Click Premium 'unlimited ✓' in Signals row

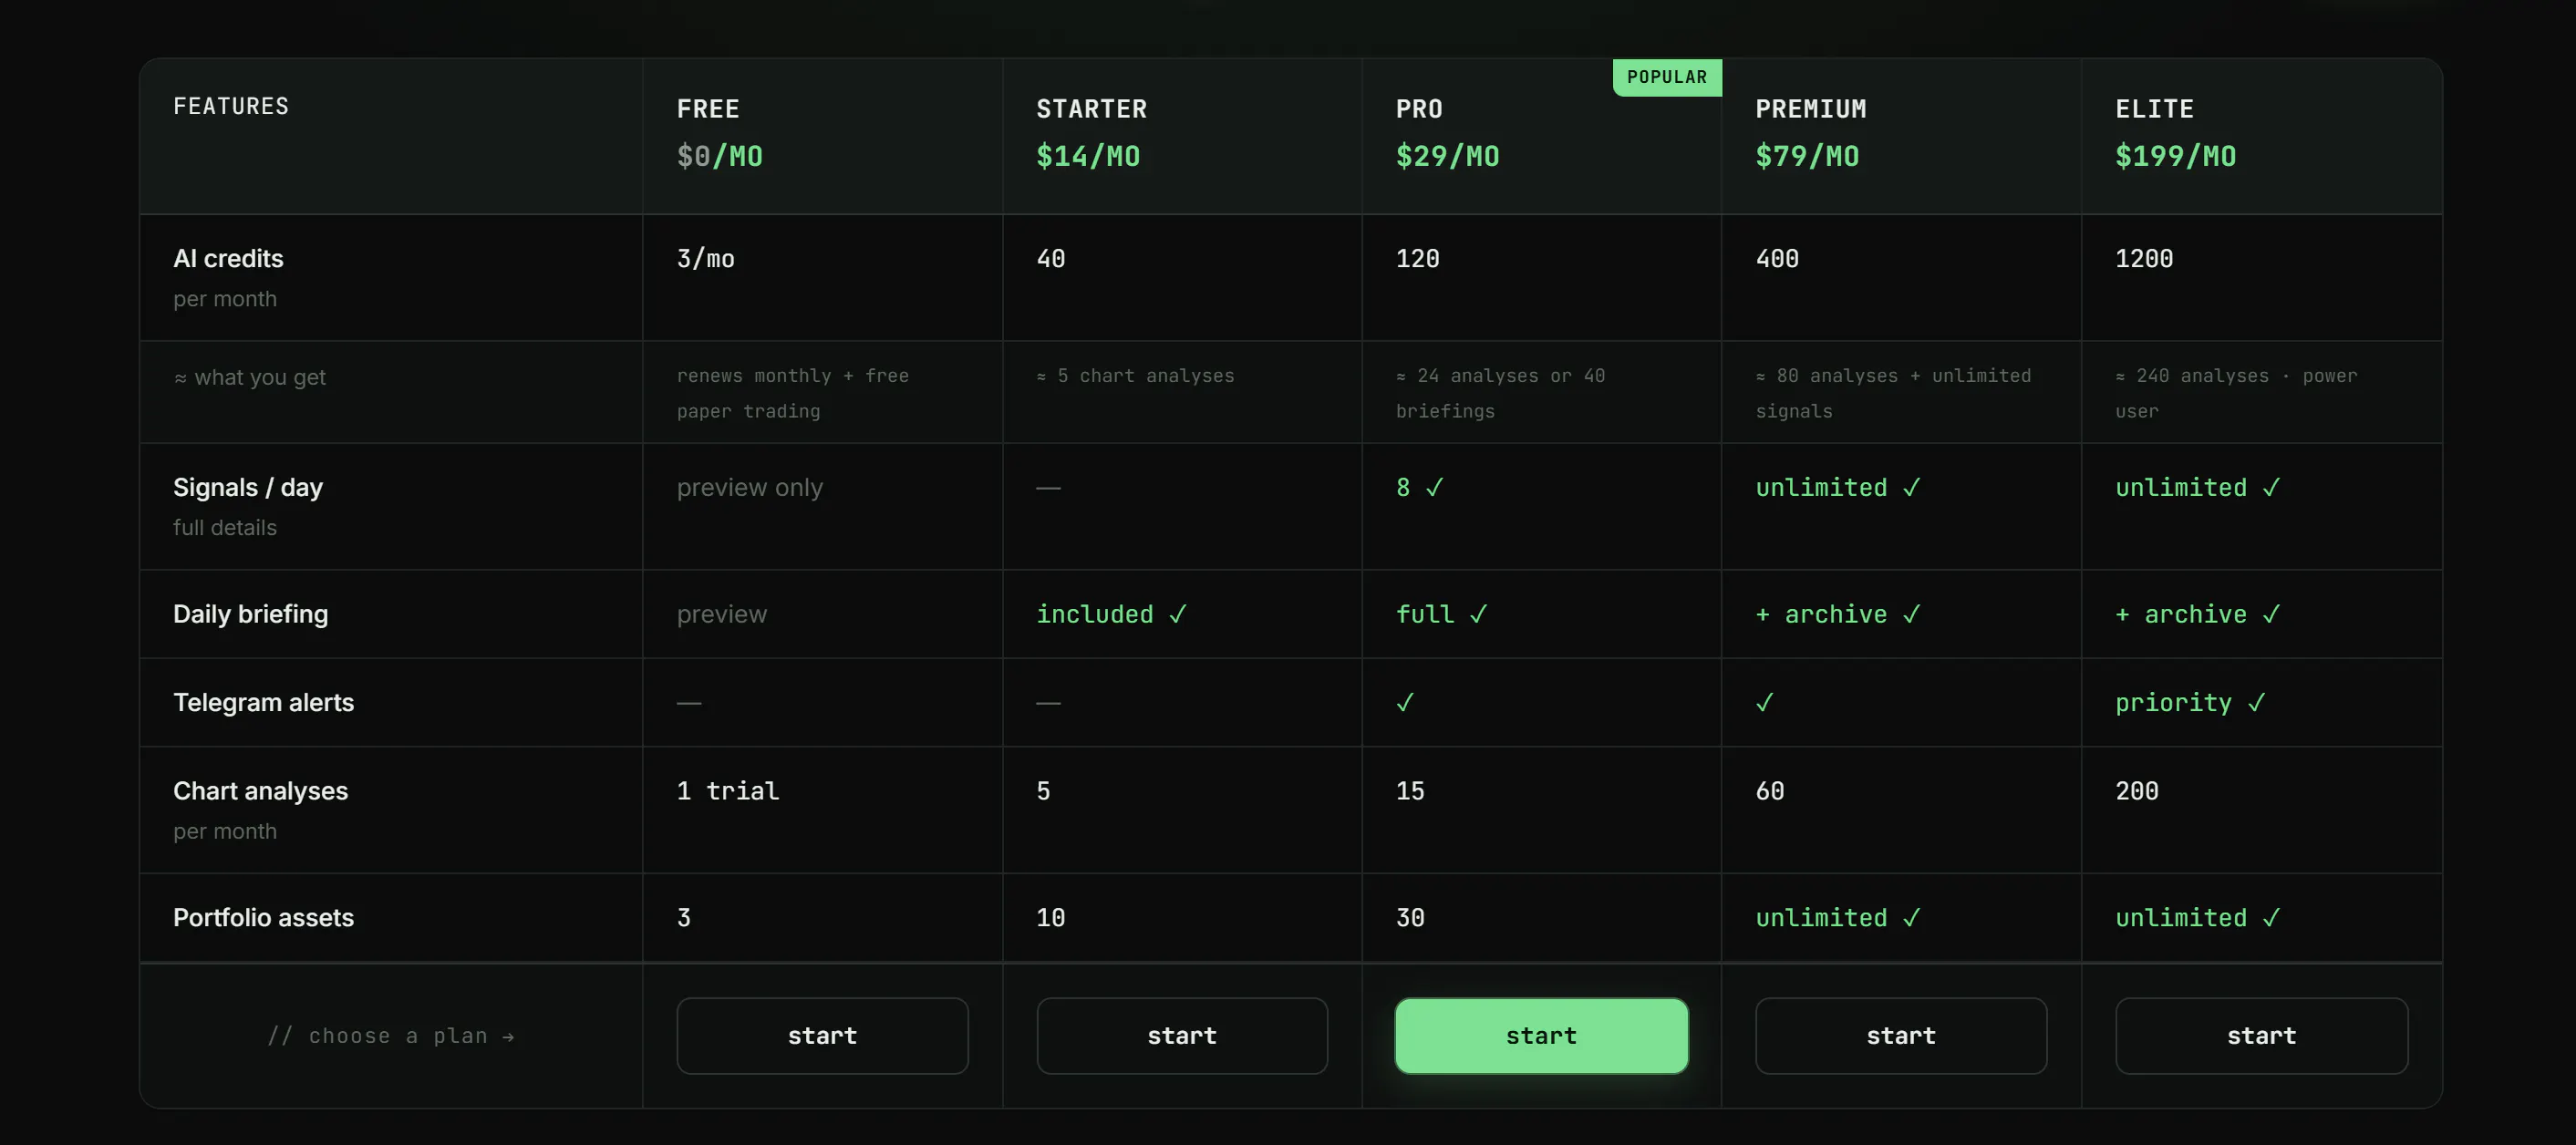click(1838, 488)
